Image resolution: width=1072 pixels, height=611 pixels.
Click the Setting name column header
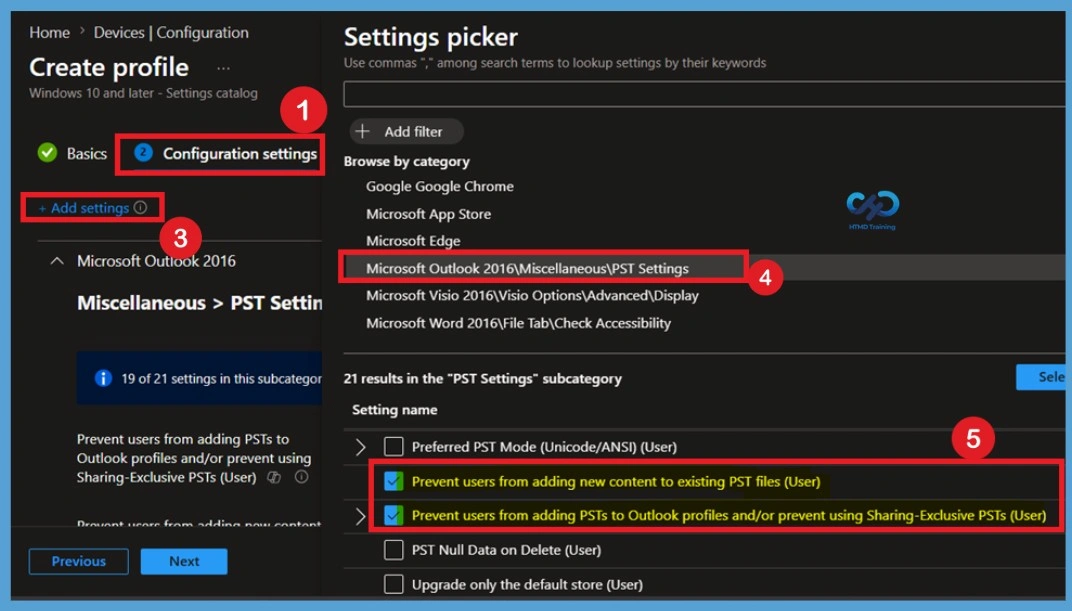click(x=394, y=410)
